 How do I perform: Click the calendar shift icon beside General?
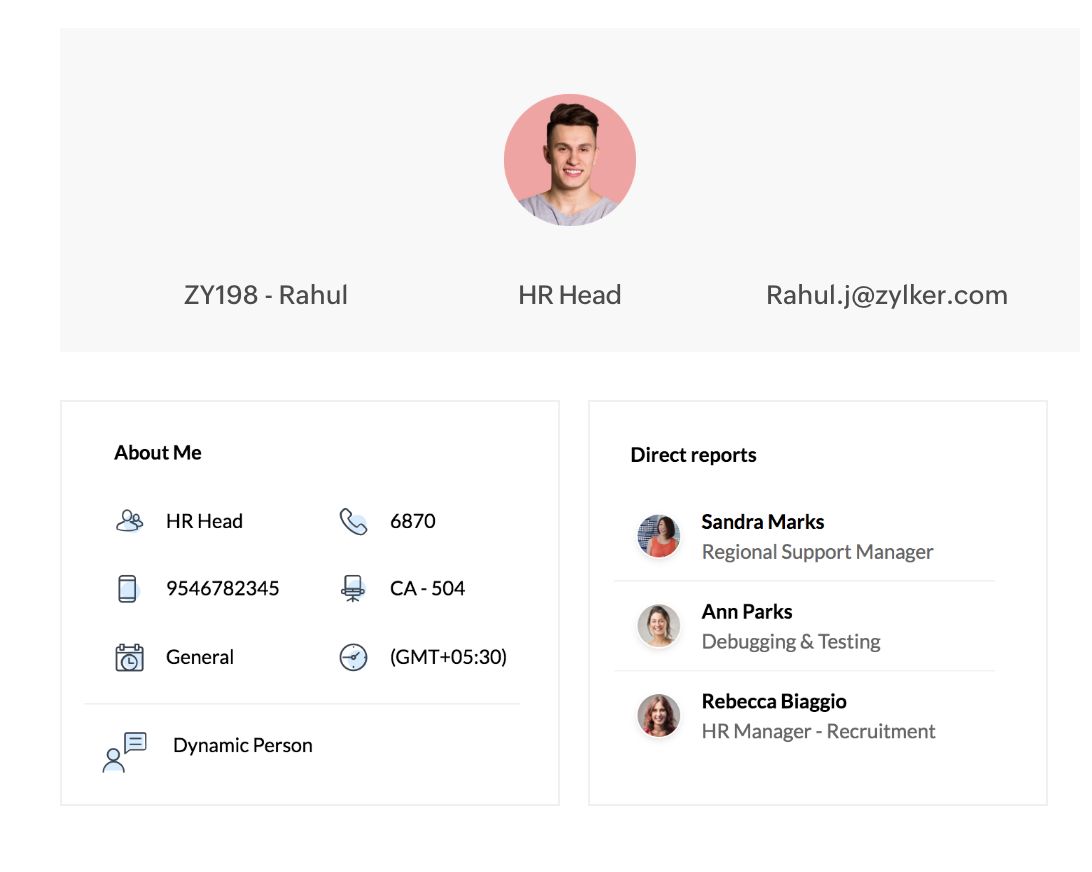pos(129,657)
